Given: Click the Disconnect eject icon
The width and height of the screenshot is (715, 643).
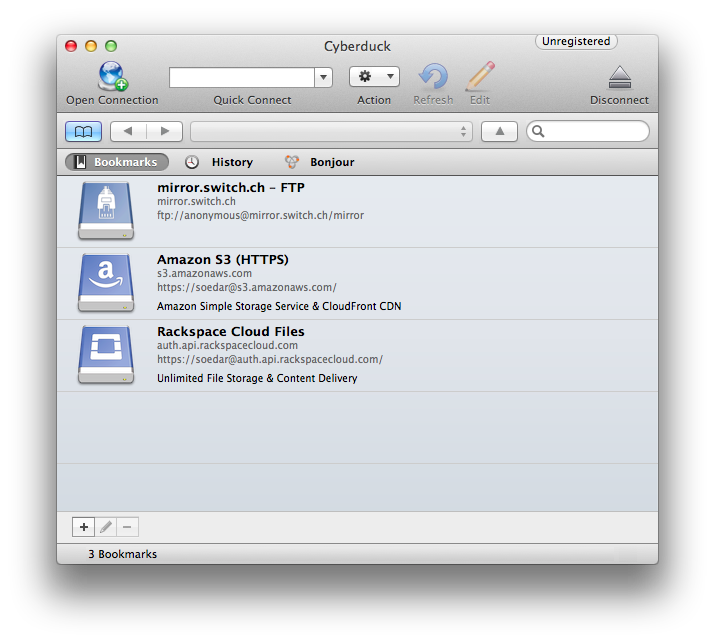Looking at the screenshot, I should [x=620, y=77].
